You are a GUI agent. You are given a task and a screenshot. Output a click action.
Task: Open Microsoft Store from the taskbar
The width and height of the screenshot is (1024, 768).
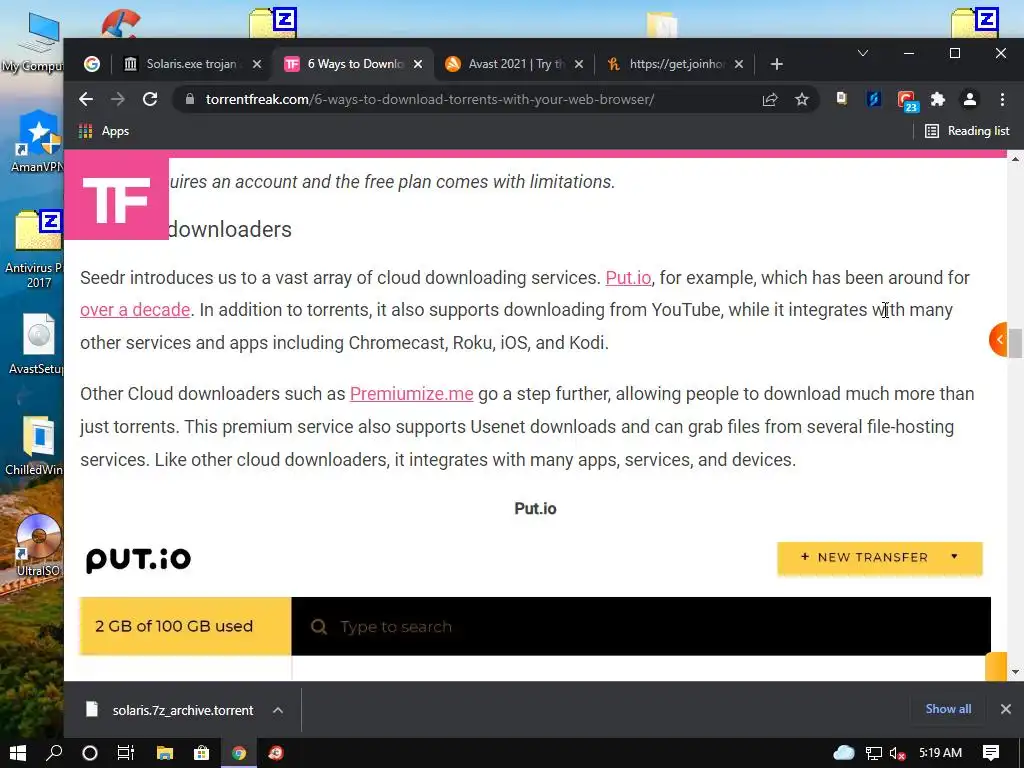click(202, 753)
